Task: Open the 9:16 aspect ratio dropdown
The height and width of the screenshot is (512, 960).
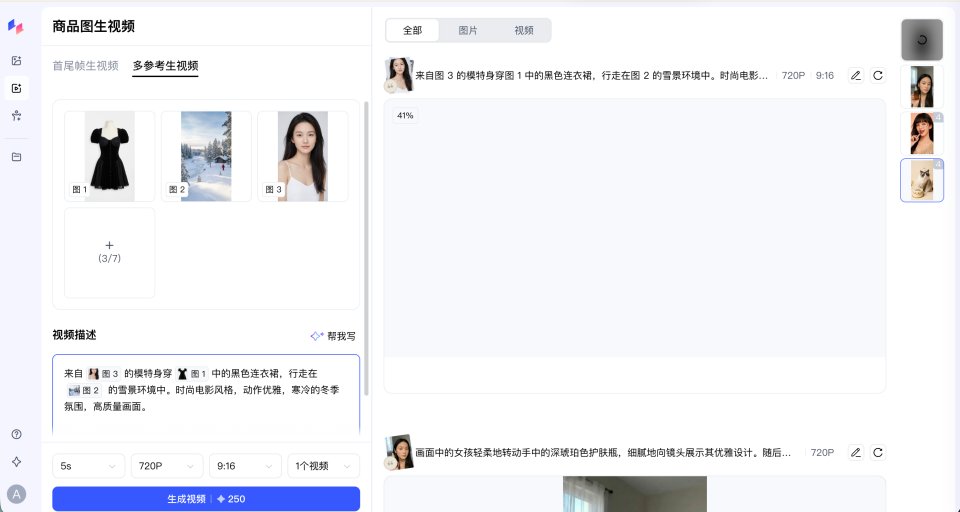Action: point(245,466)
